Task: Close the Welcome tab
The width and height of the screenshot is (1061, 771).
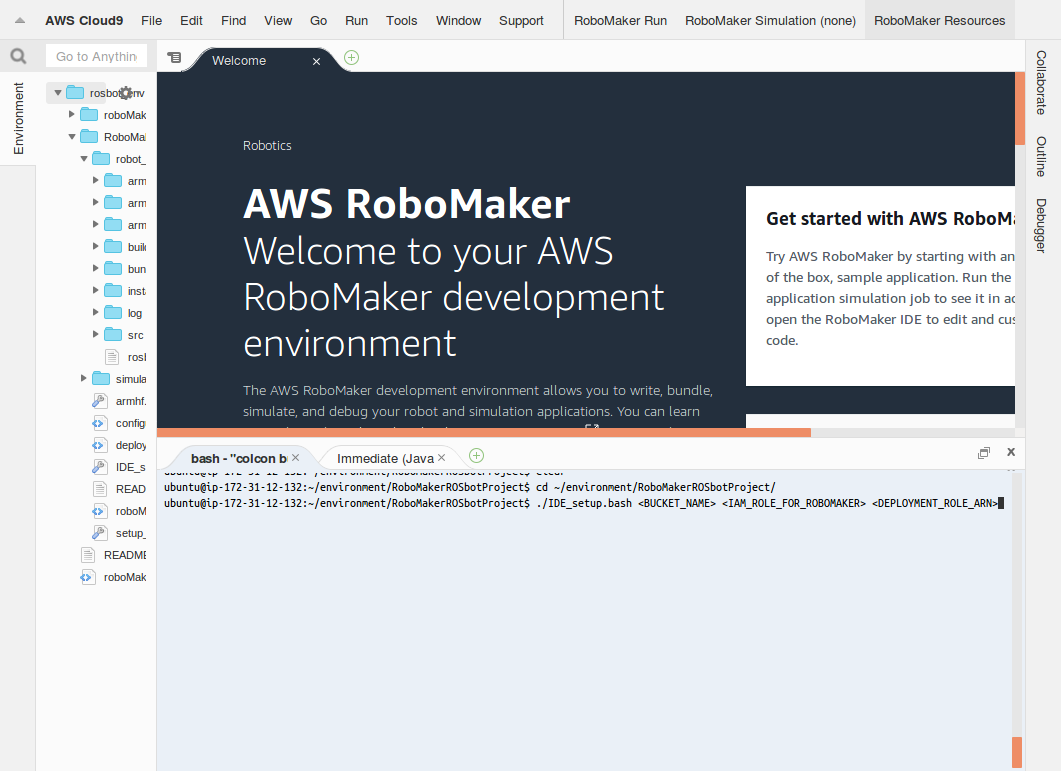Action: coord(316,61)
